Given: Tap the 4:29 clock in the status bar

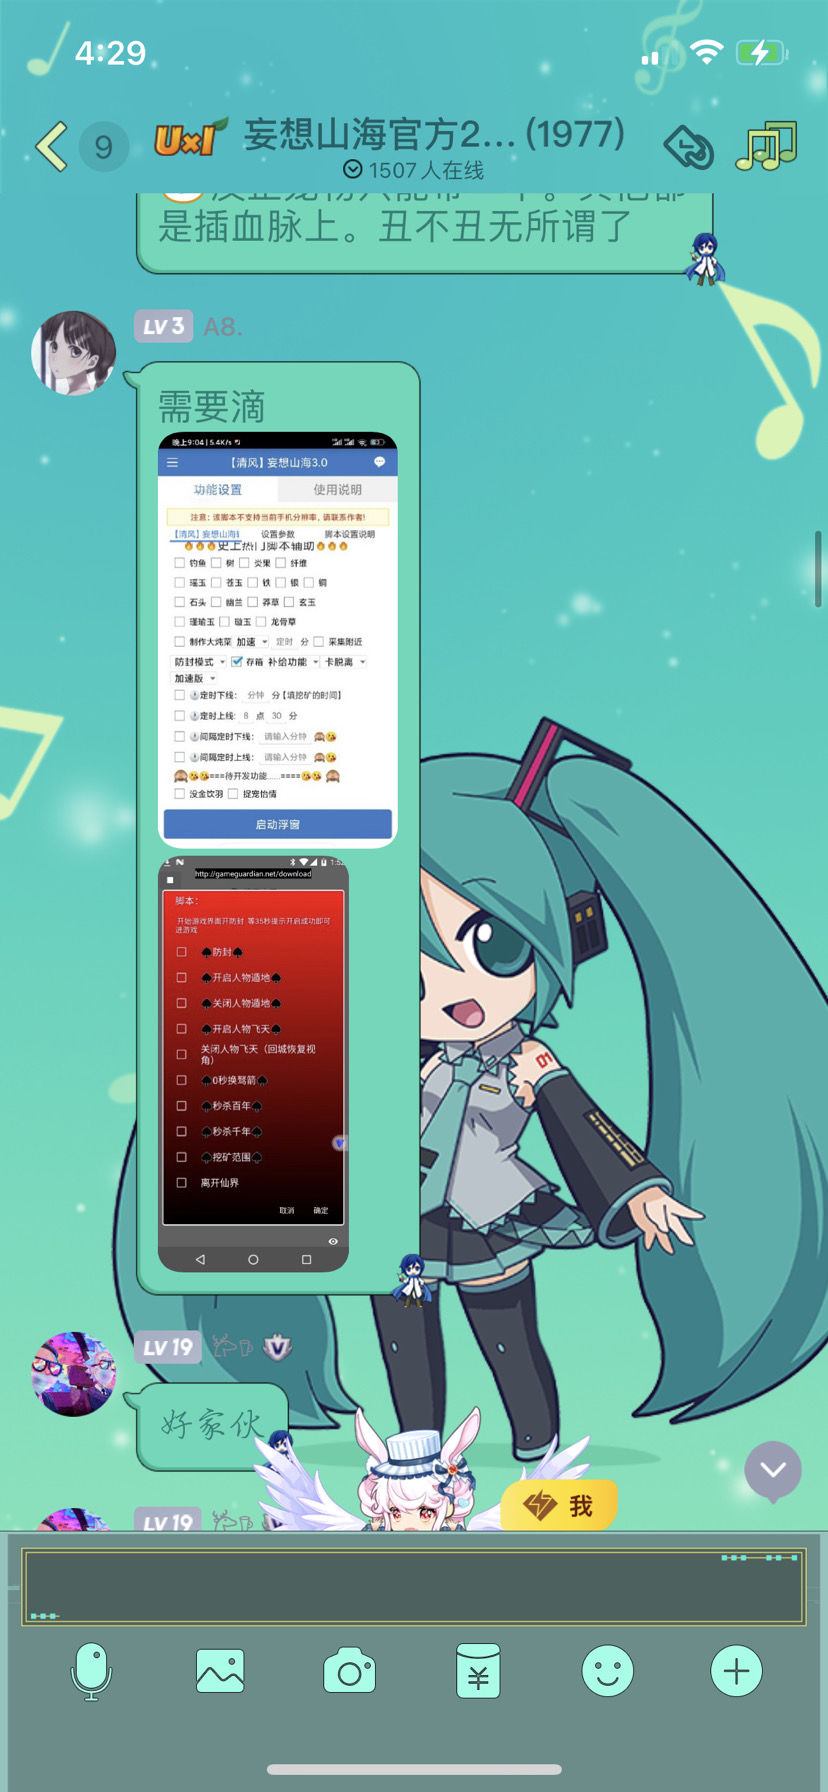Looking at the screenshot, I should [x=110, y=53].
